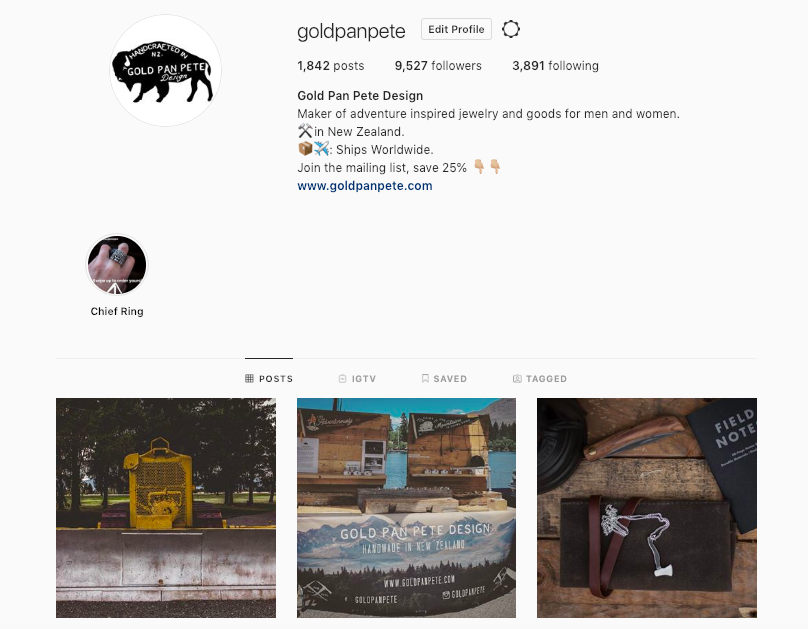Switch to the IGTV tab
The height and width of the screenshot is (629, 808).
pos(357,379)
